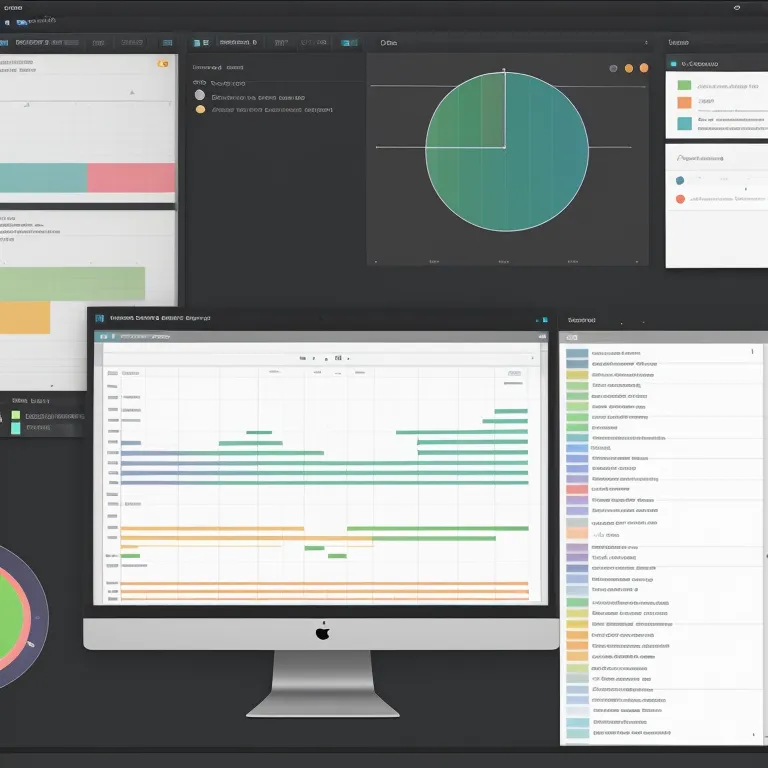
Task: Click the icon in the top-right corner of title bar
Action: point(737,8)
